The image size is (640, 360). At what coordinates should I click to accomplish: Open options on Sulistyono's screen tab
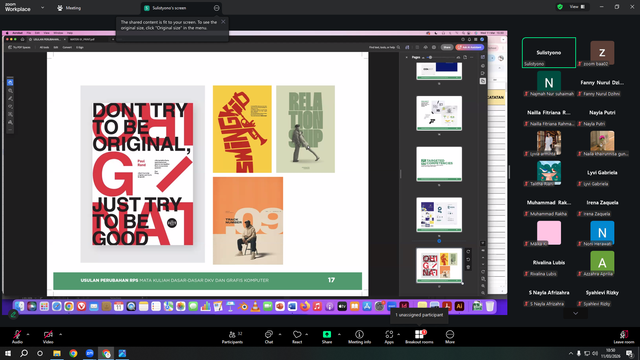click(216, 8)
